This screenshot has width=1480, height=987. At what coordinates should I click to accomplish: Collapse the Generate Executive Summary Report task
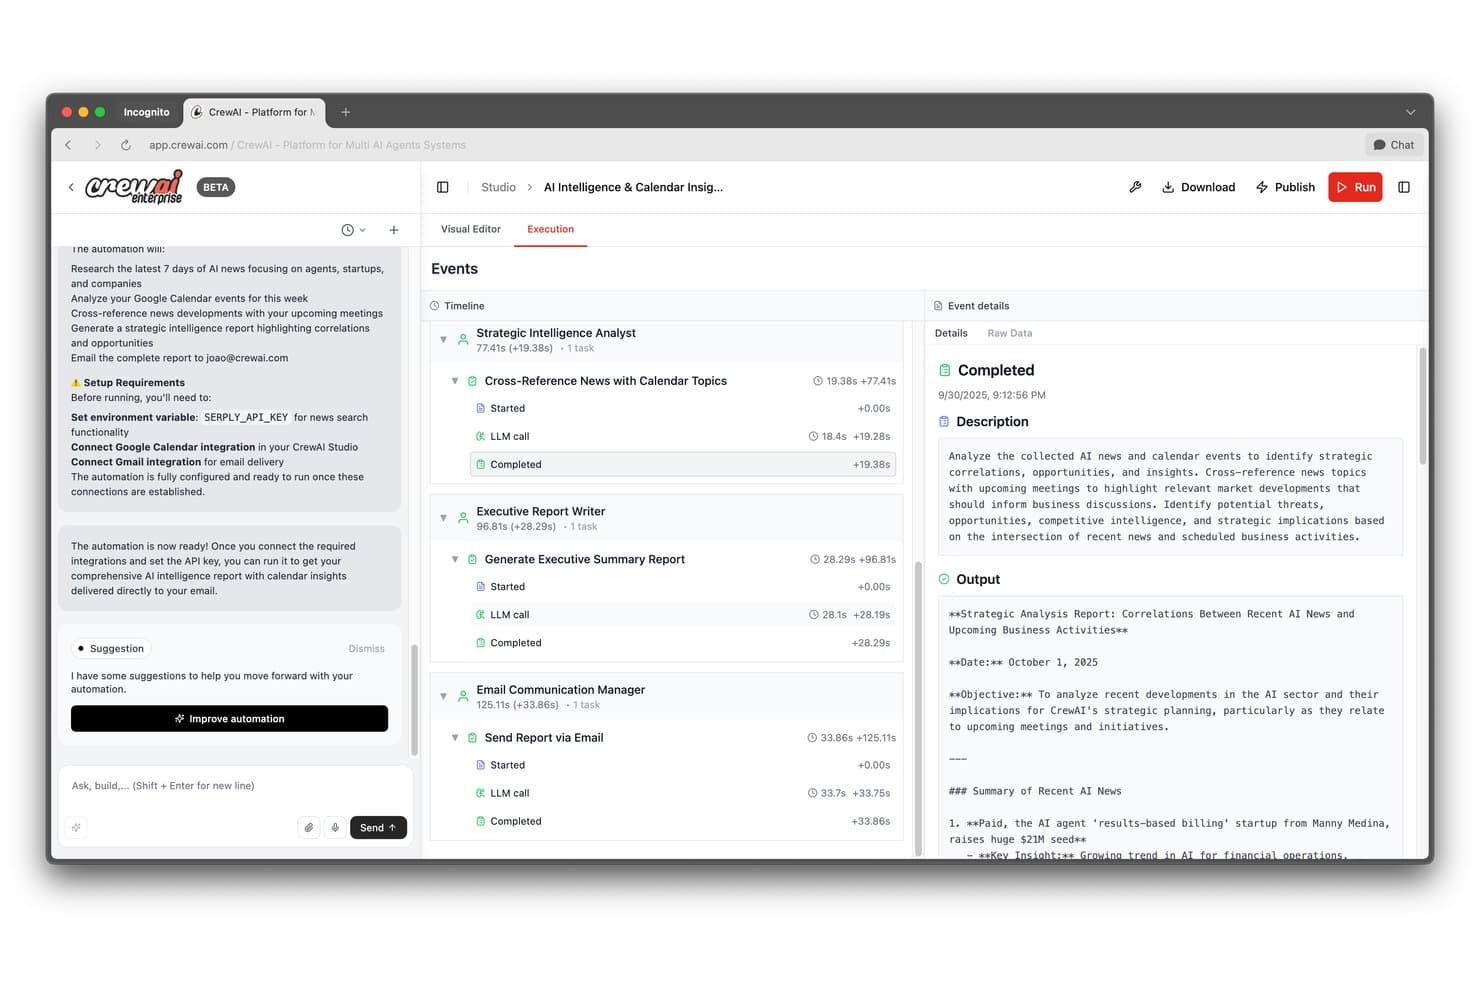click(x=455, y=559)
